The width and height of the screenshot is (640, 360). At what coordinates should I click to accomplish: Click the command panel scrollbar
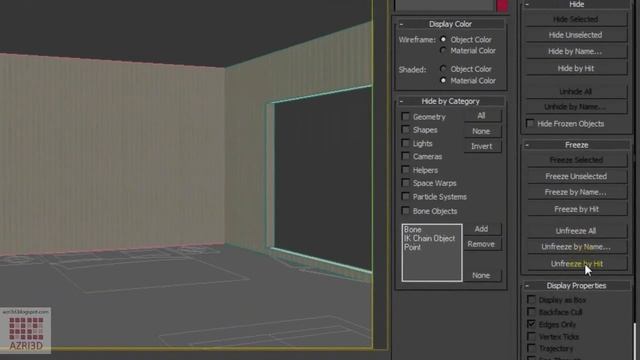click(x=634, y=341)
